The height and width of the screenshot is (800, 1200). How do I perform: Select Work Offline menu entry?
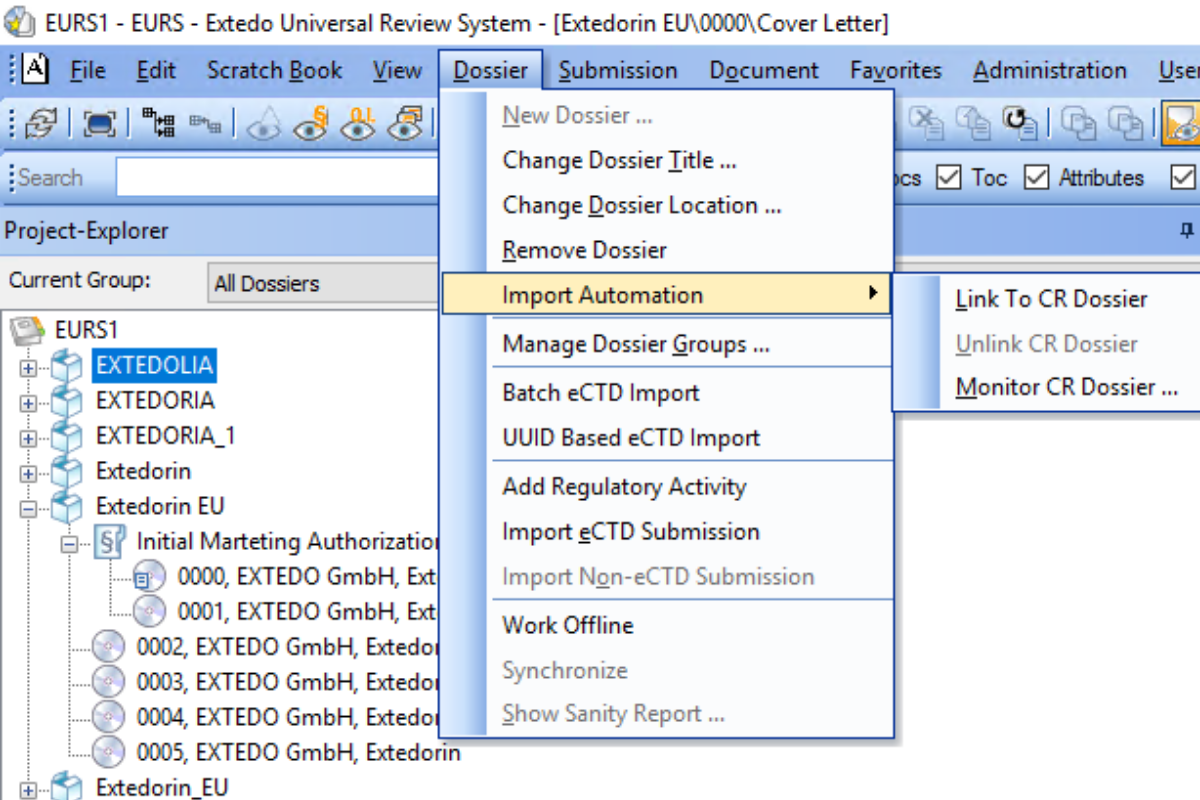tap(567, 625)
